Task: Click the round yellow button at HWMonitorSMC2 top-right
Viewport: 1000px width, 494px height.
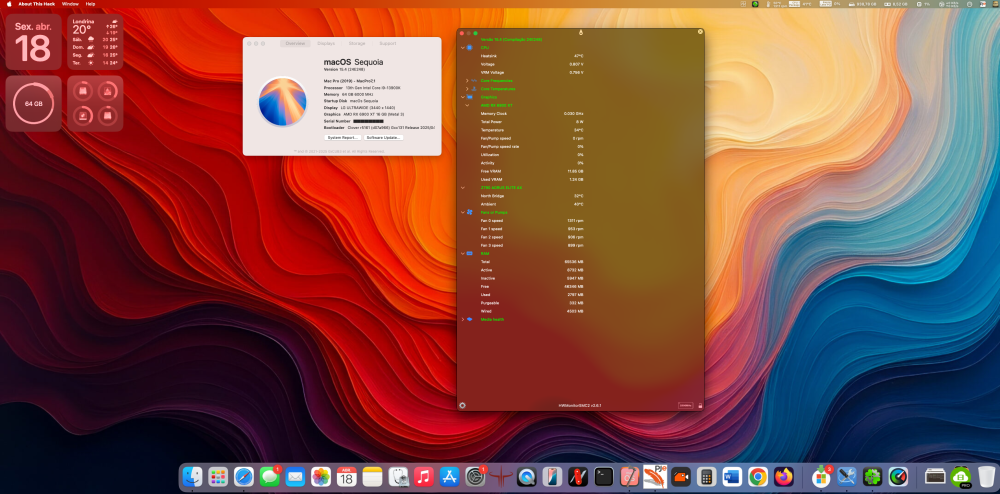Action: (700, 32)
